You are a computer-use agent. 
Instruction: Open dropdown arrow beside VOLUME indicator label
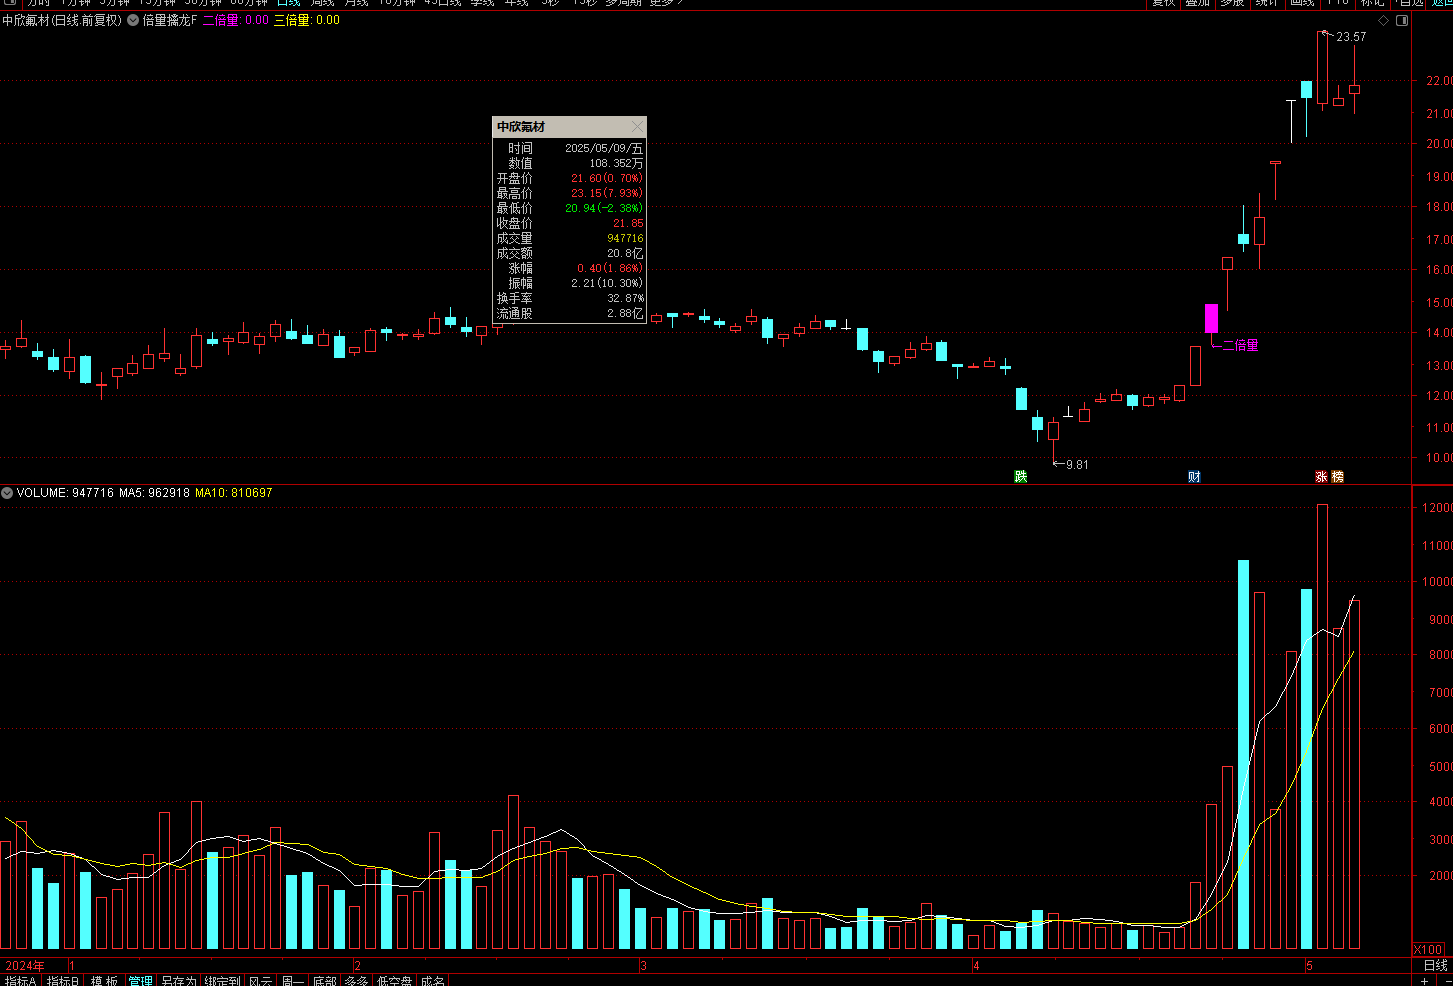tap(7, 493)
